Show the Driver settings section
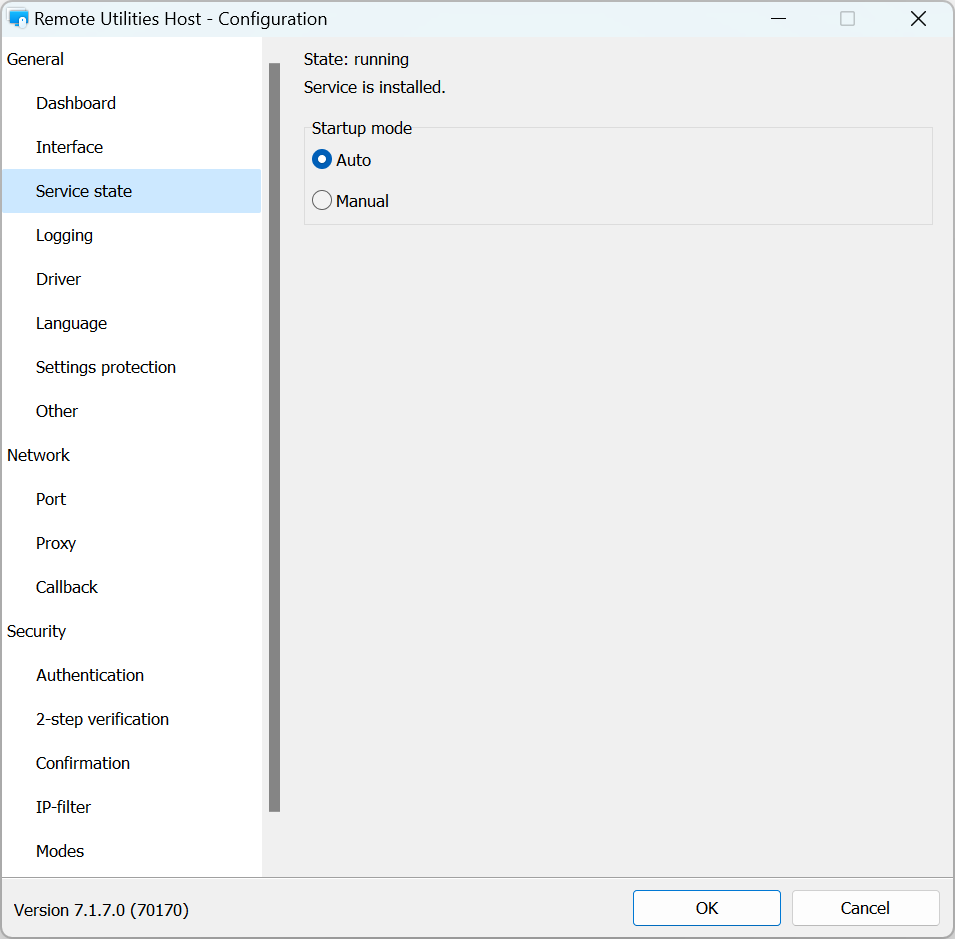 tap(58, 279)
